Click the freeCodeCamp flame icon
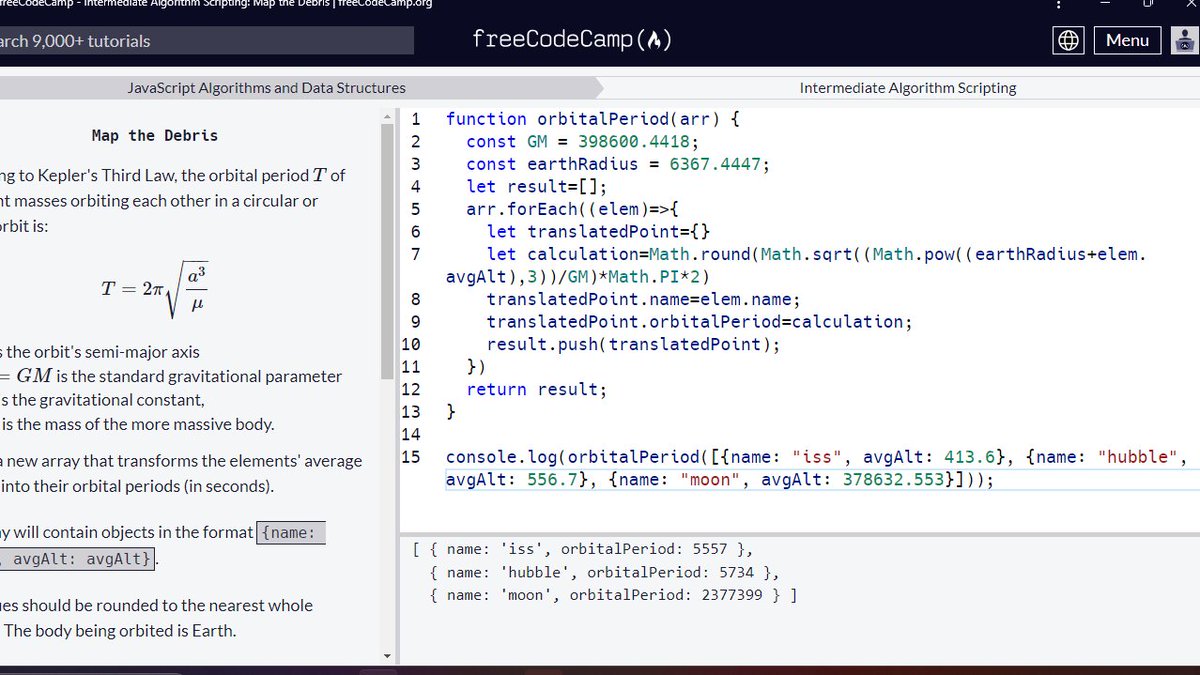 654,41
